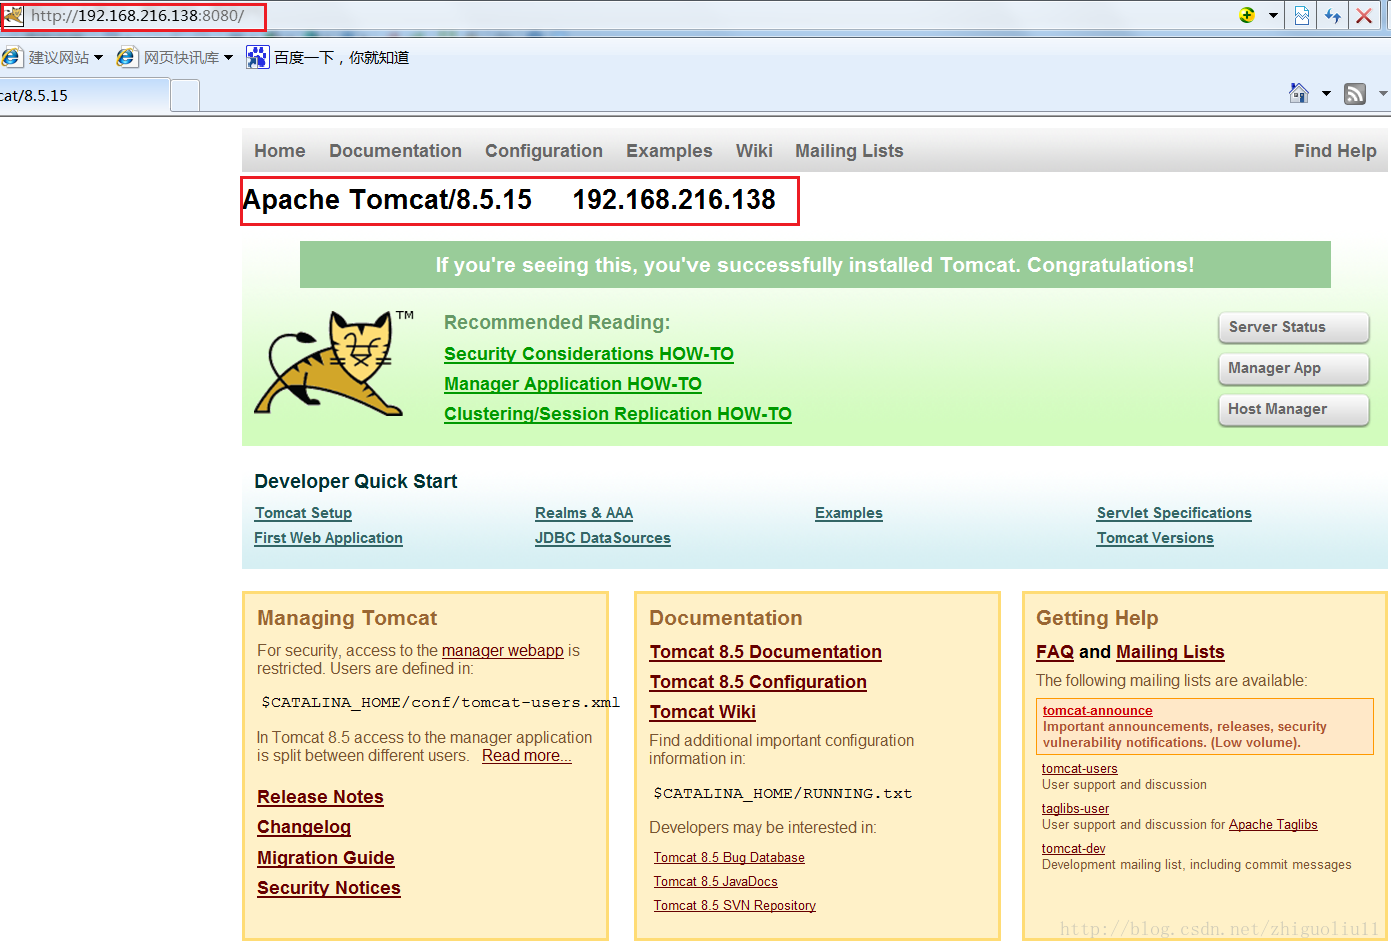Image resolution: width=1391 pixels, height=949 pixels.
Task: Expand the 网页快讯库 dropdown arrow
Action: (228, 58)
